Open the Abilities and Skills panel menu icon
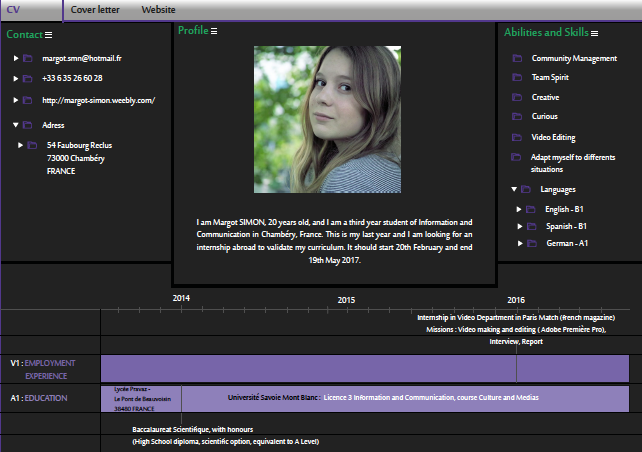Image resolution: width=642 pixels, height=452 pixels. (595, 34)
